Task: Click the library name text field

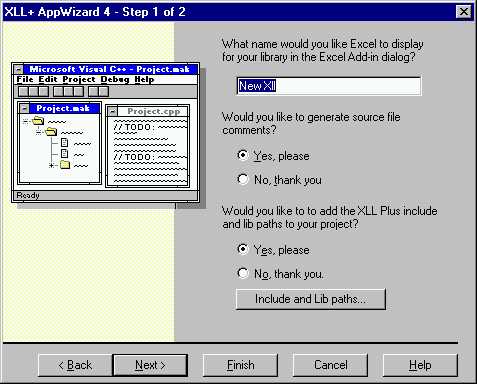Action: click(329, 86)
